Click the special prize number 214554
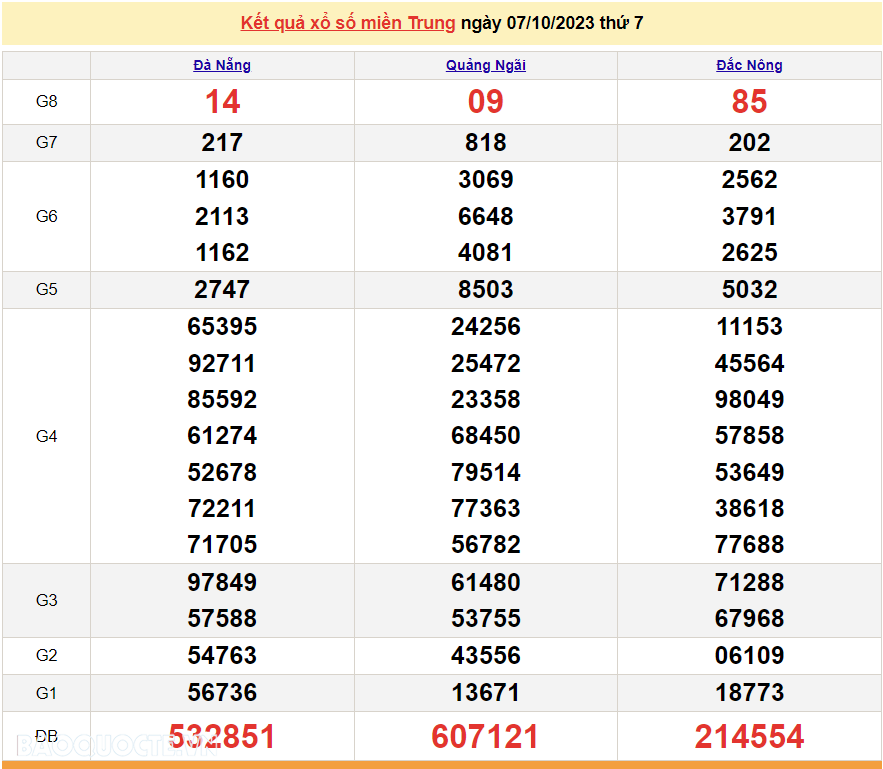The image size is (883, 769). [x=749, y=737]
